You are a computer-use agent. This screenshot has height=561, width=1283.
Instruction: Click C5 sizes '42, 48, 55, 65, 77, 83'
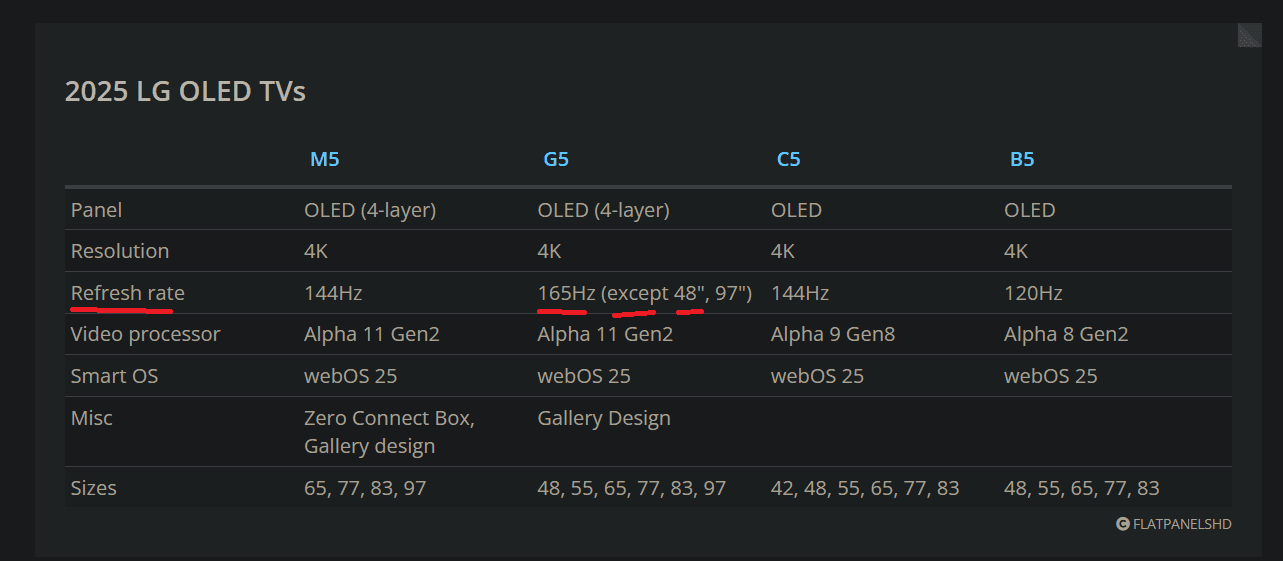click(865, 488)
